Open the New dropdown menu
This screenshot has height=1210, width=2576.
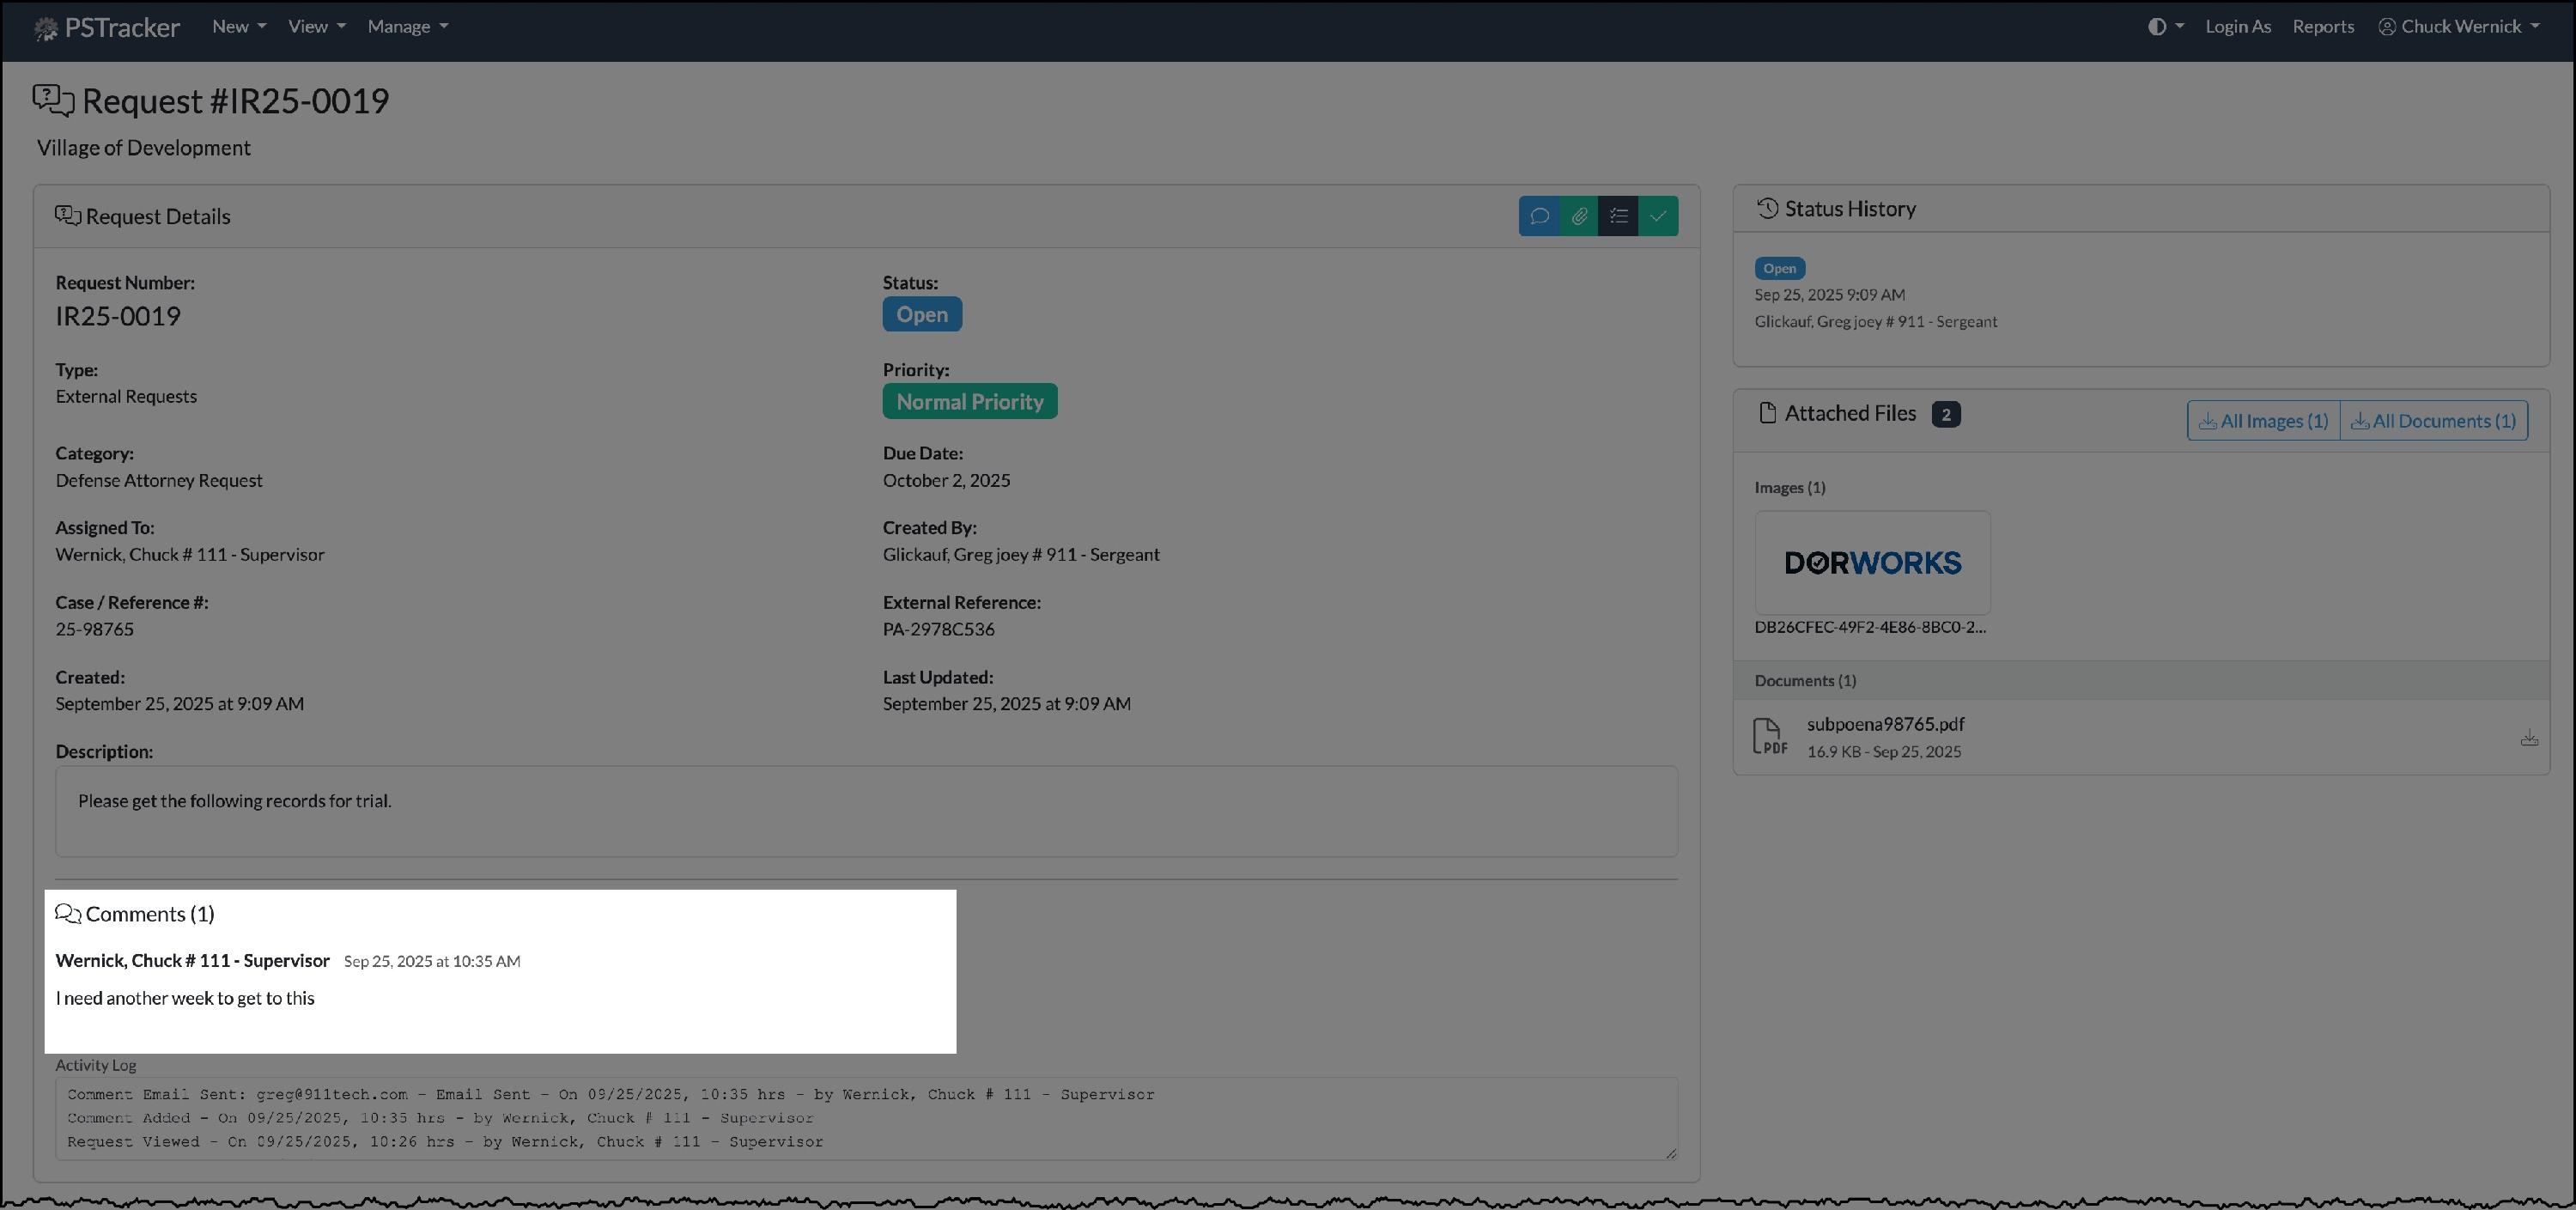click(239, 27)
